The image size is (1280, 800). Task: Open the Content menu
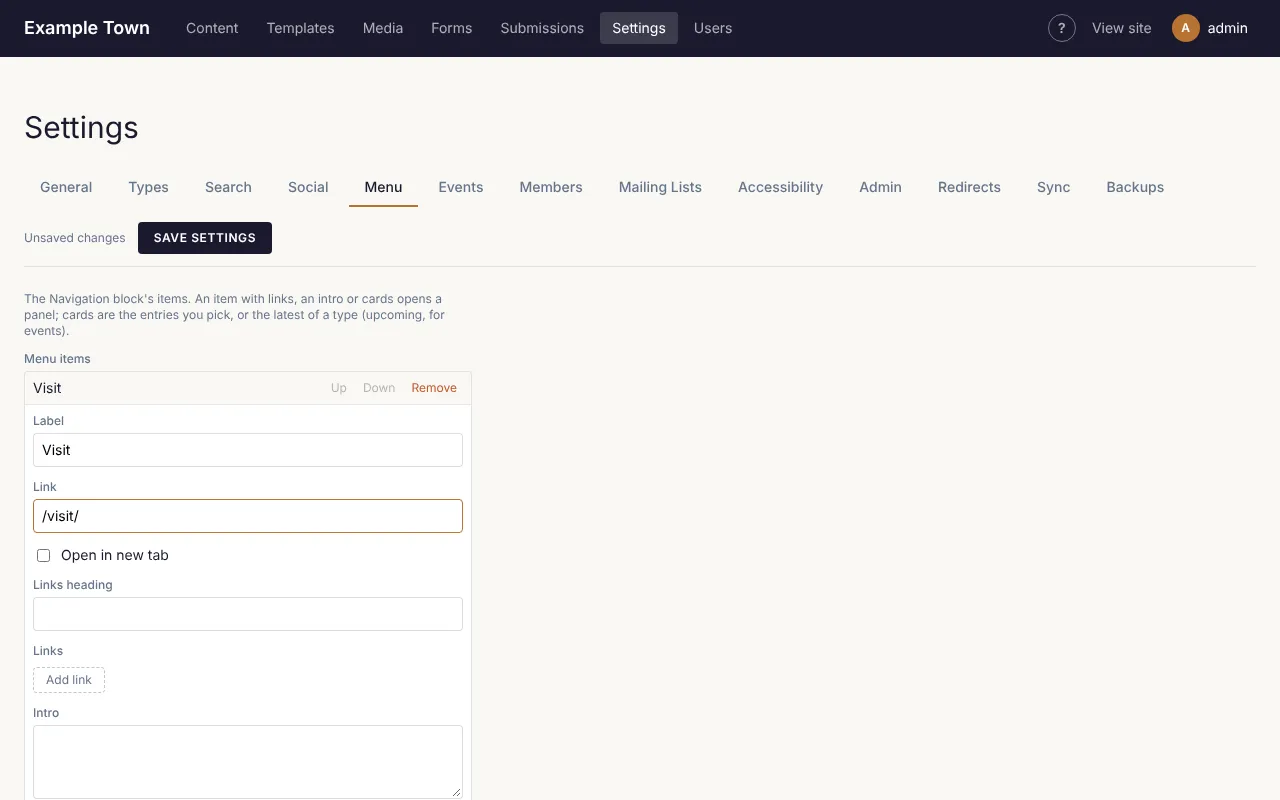point(212,28)
